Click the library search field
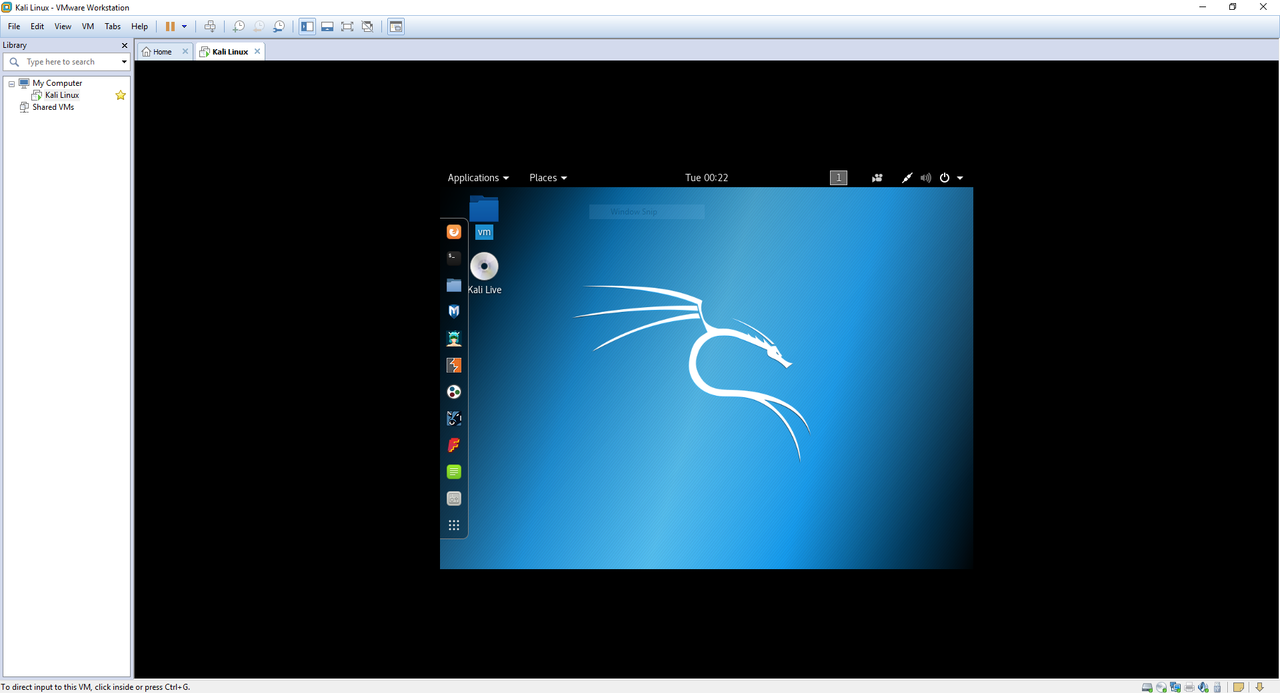1280x693 pixels. click(67, 62)
